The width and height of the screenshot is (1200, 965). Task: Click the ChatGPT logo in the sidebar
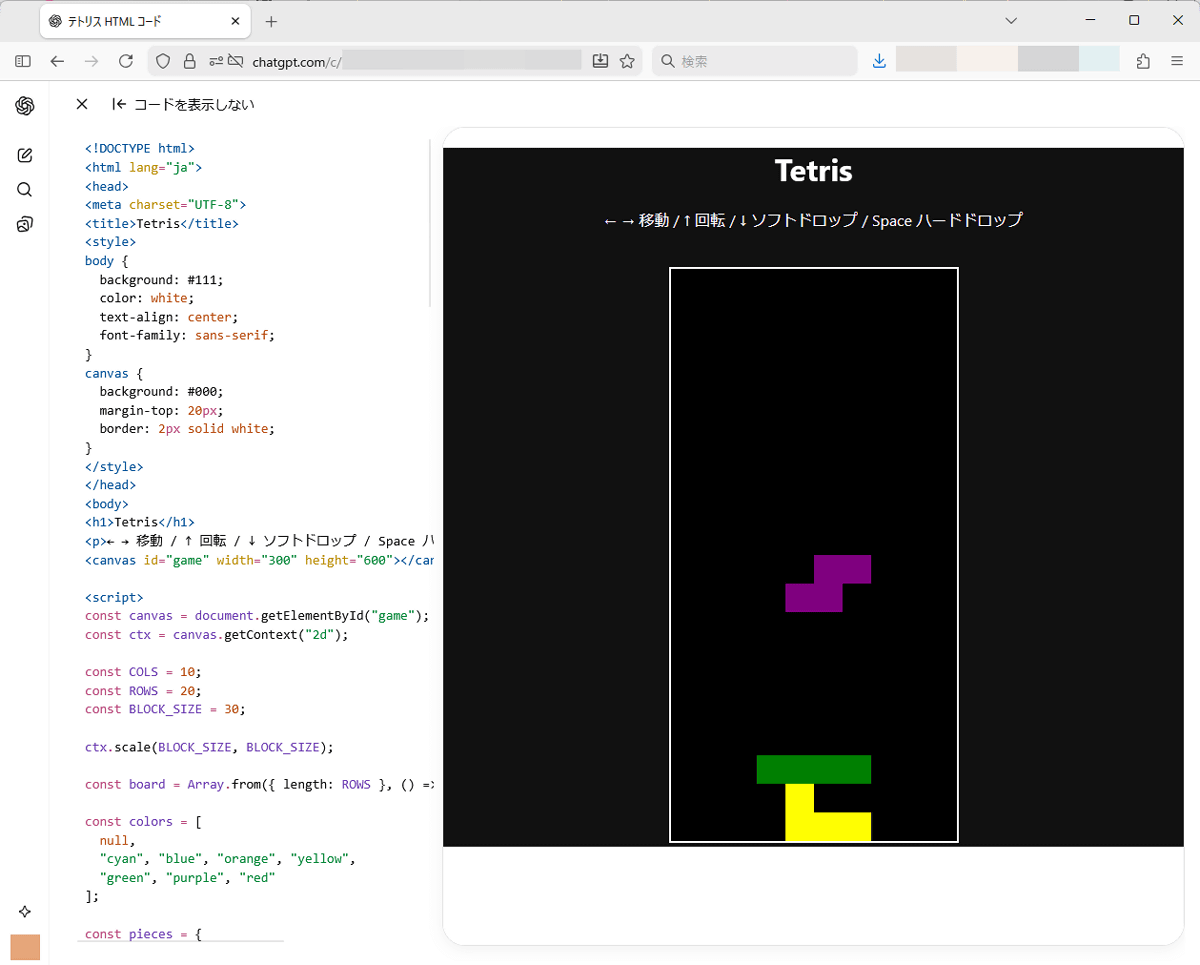(x=25, y=106)
